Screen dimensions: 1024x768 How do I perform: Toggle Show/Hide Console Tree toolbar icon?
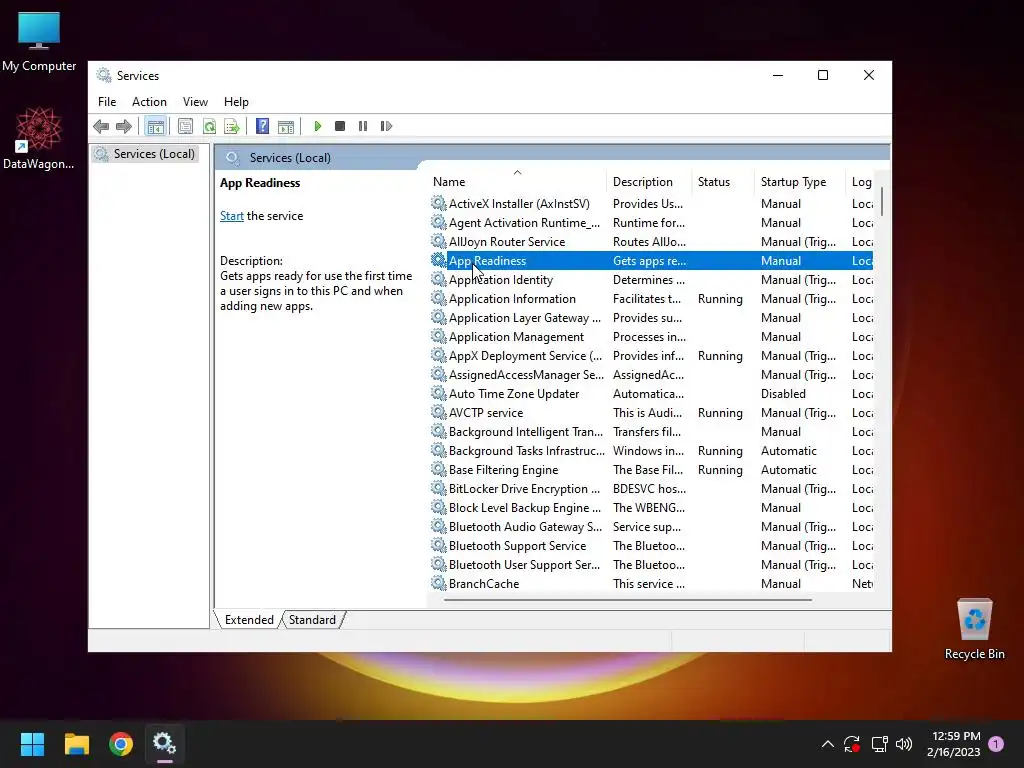[x=155, y=126]
